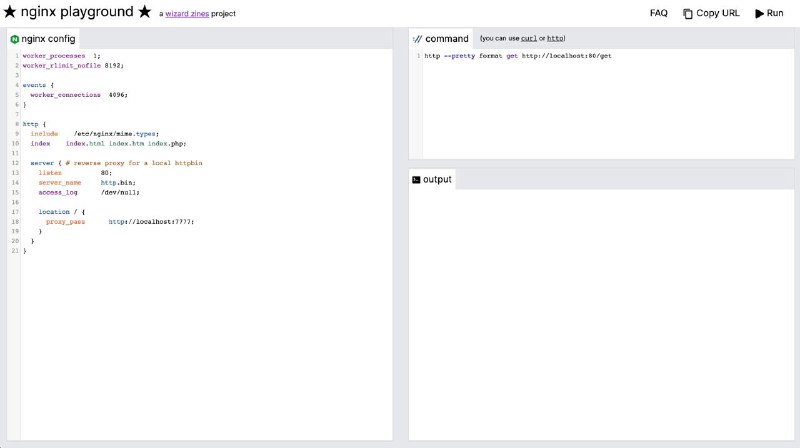Select the output tab
This screenshot has width=800, height=448.
pos(432,180)
